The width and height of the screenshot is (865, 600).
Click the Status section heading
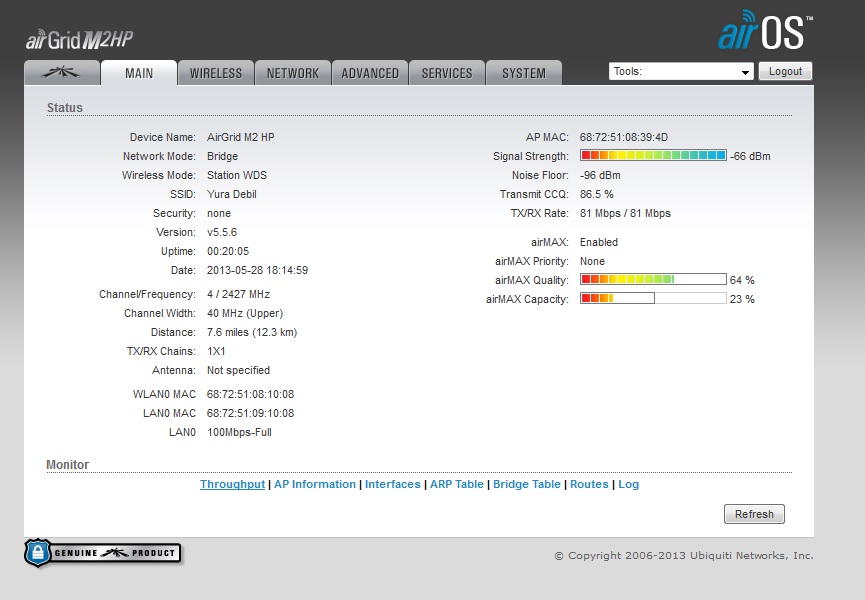tap(65, 108)
